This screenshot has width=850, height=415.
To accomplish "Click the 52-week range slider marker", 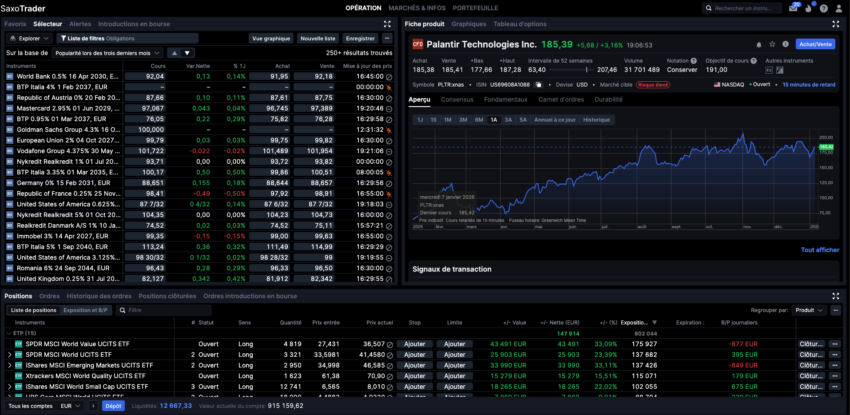I will click(x=585, y=70).
